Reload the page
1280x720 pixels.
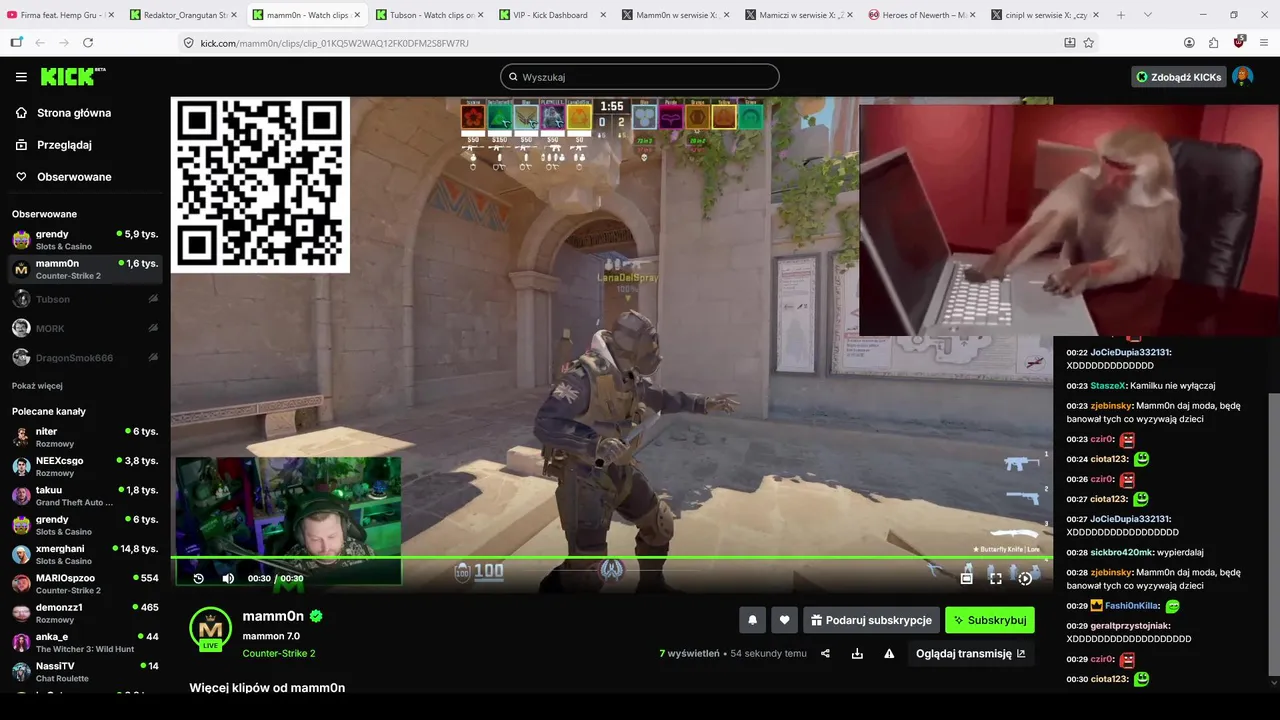[88, 43]
